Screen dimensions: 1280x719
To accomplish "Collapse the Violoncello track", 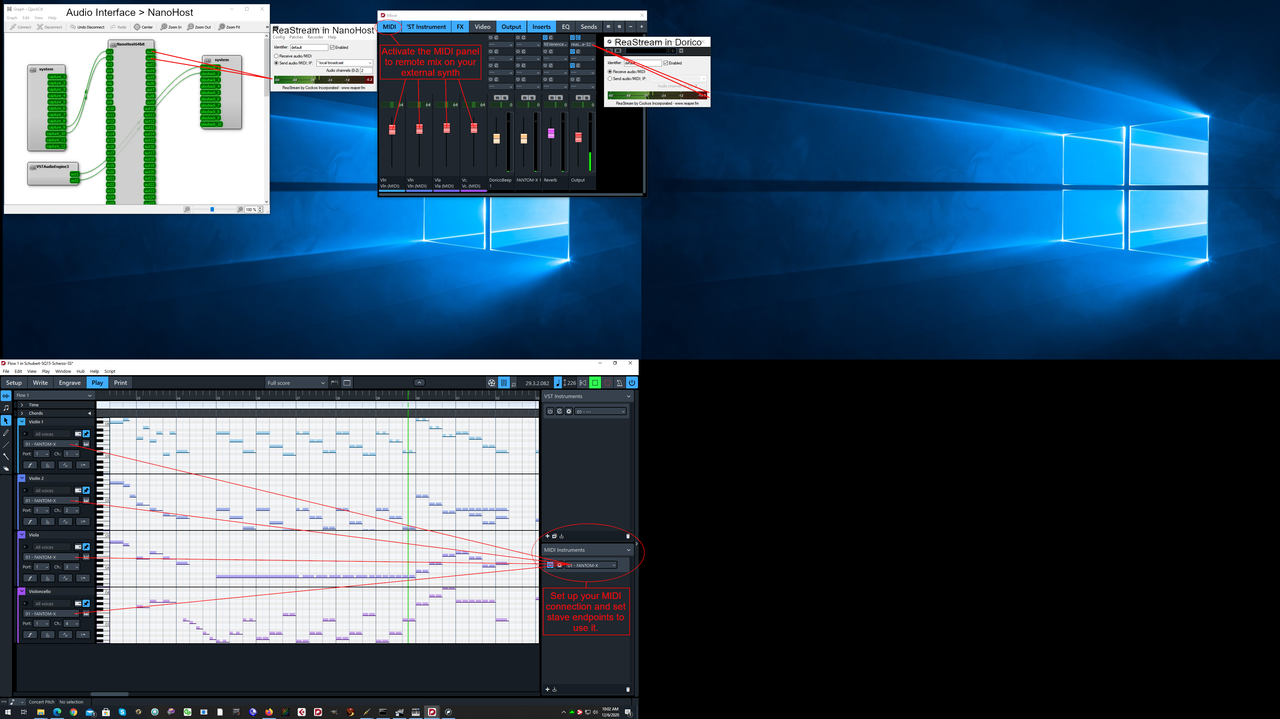I will (22, 592).
